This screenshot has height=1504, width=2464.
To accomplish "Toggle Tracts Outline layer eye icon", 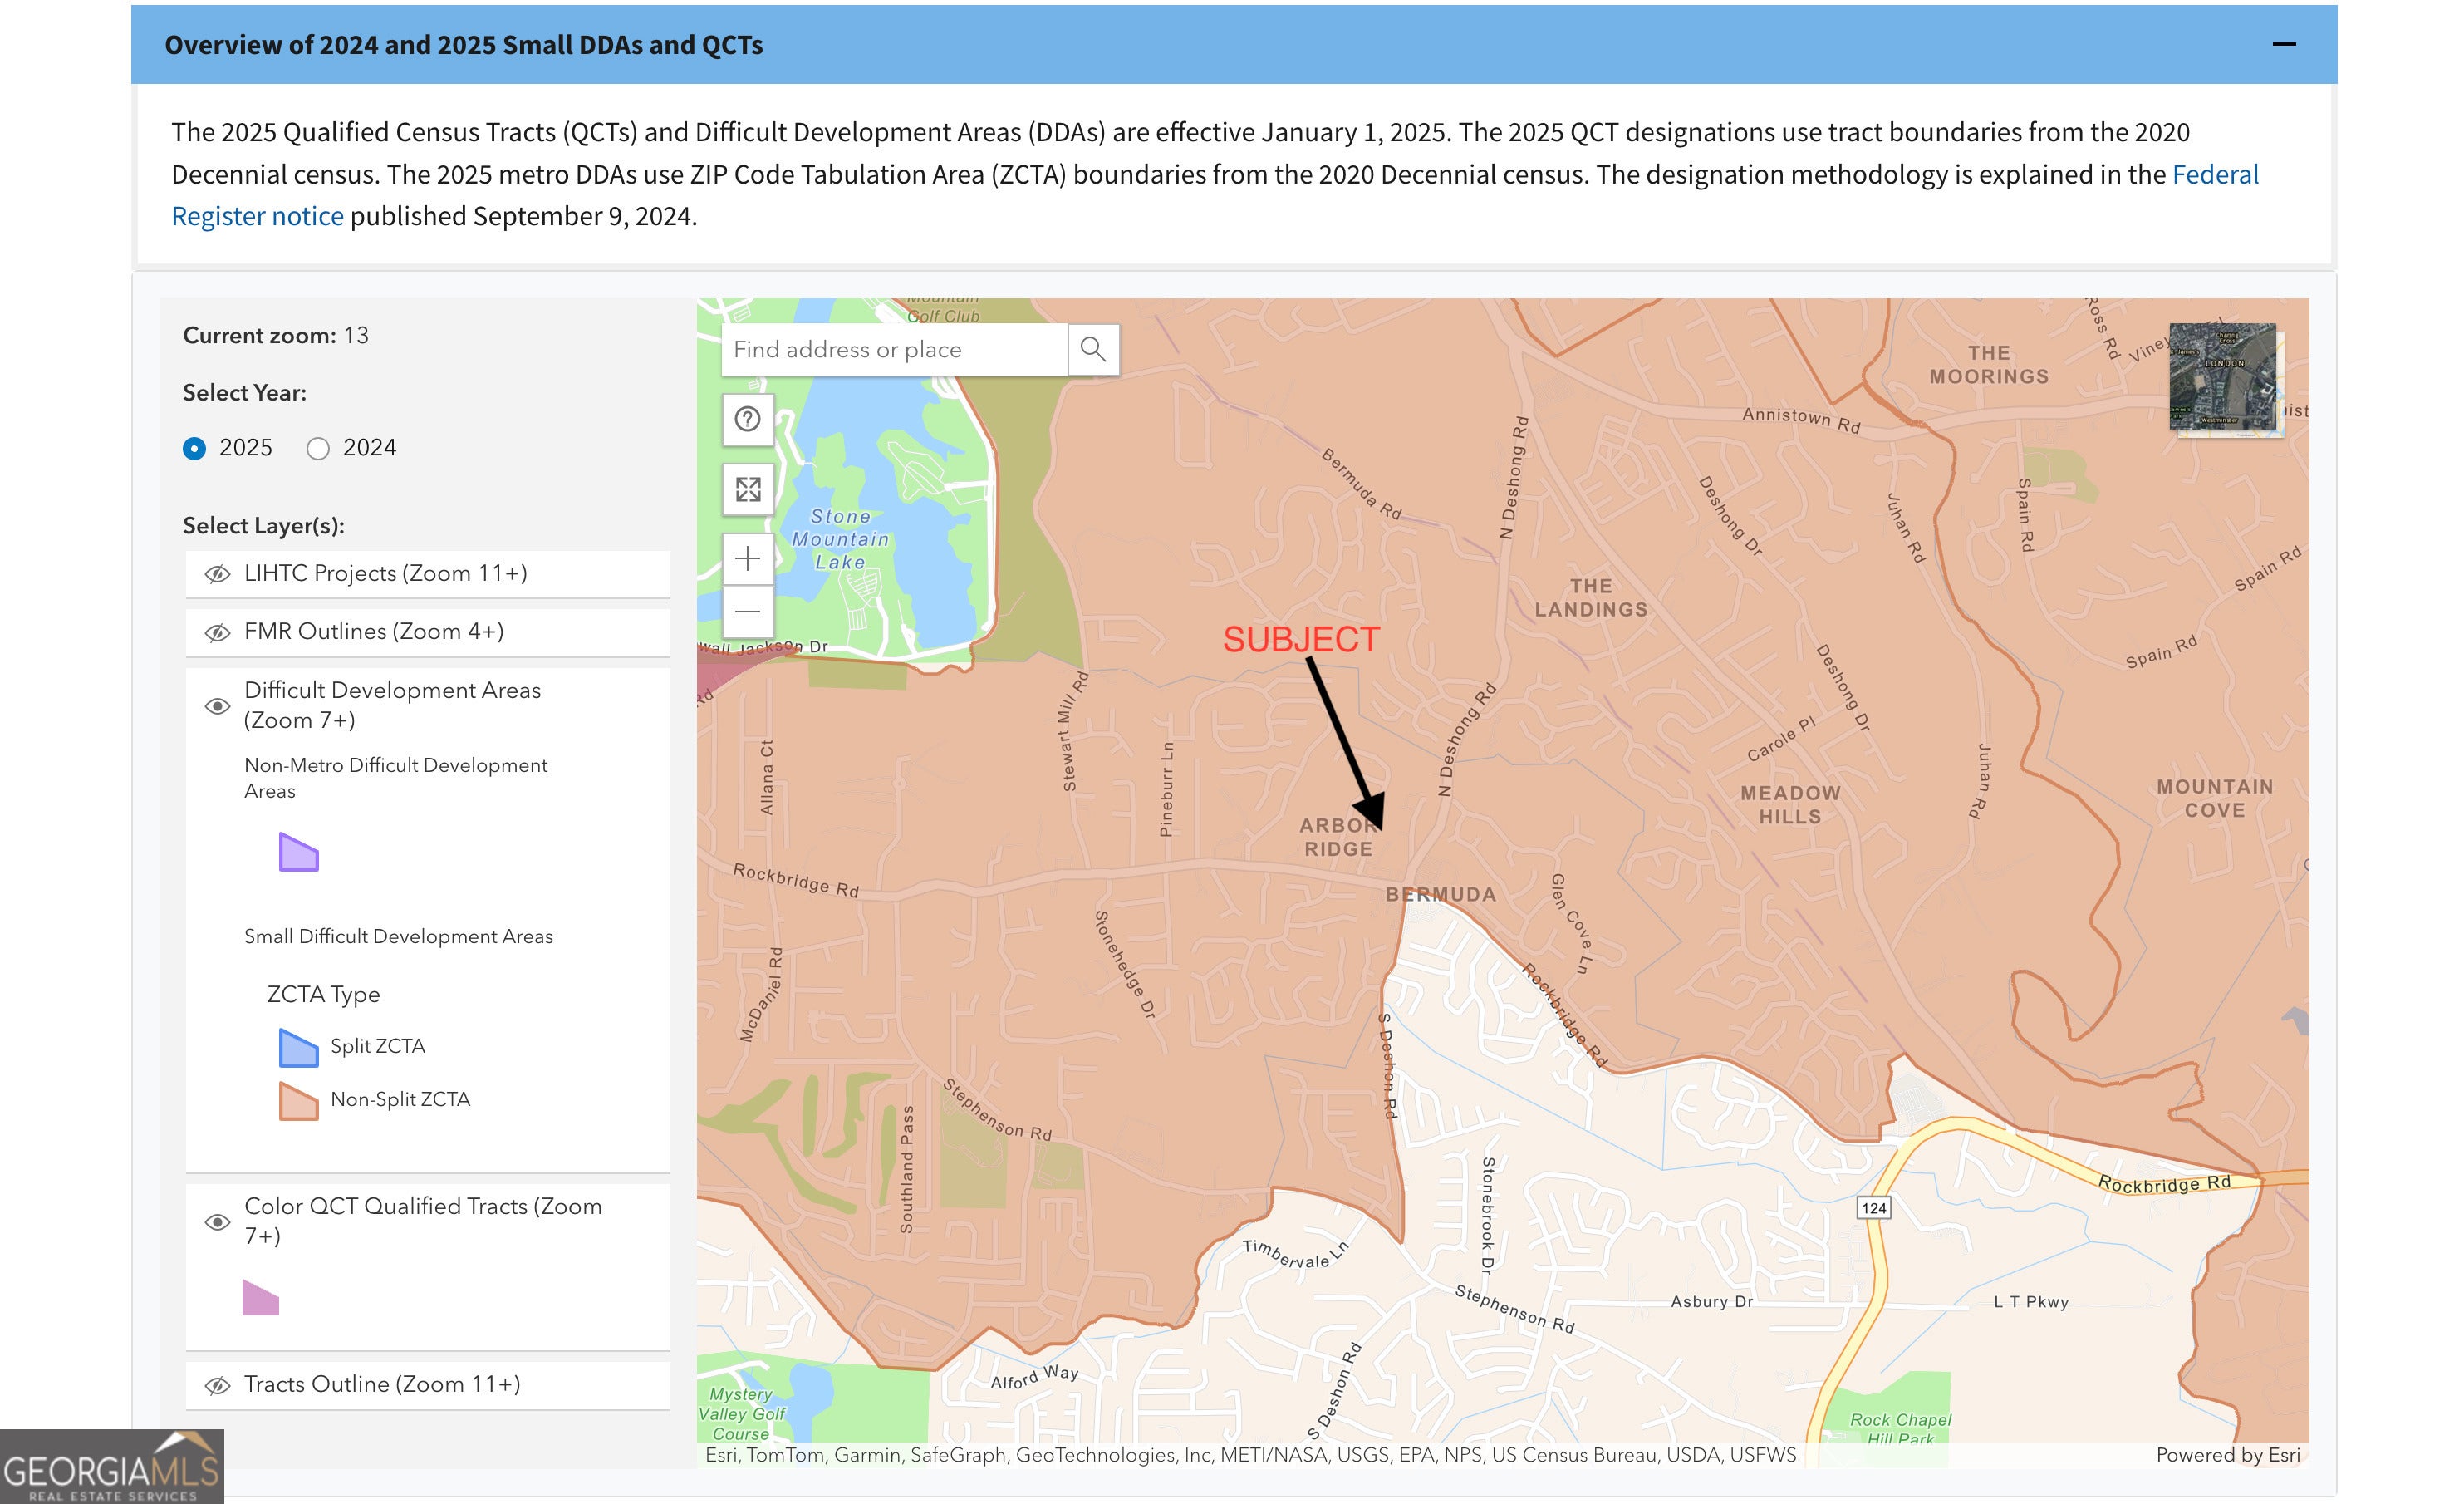I will [217, 1385].
